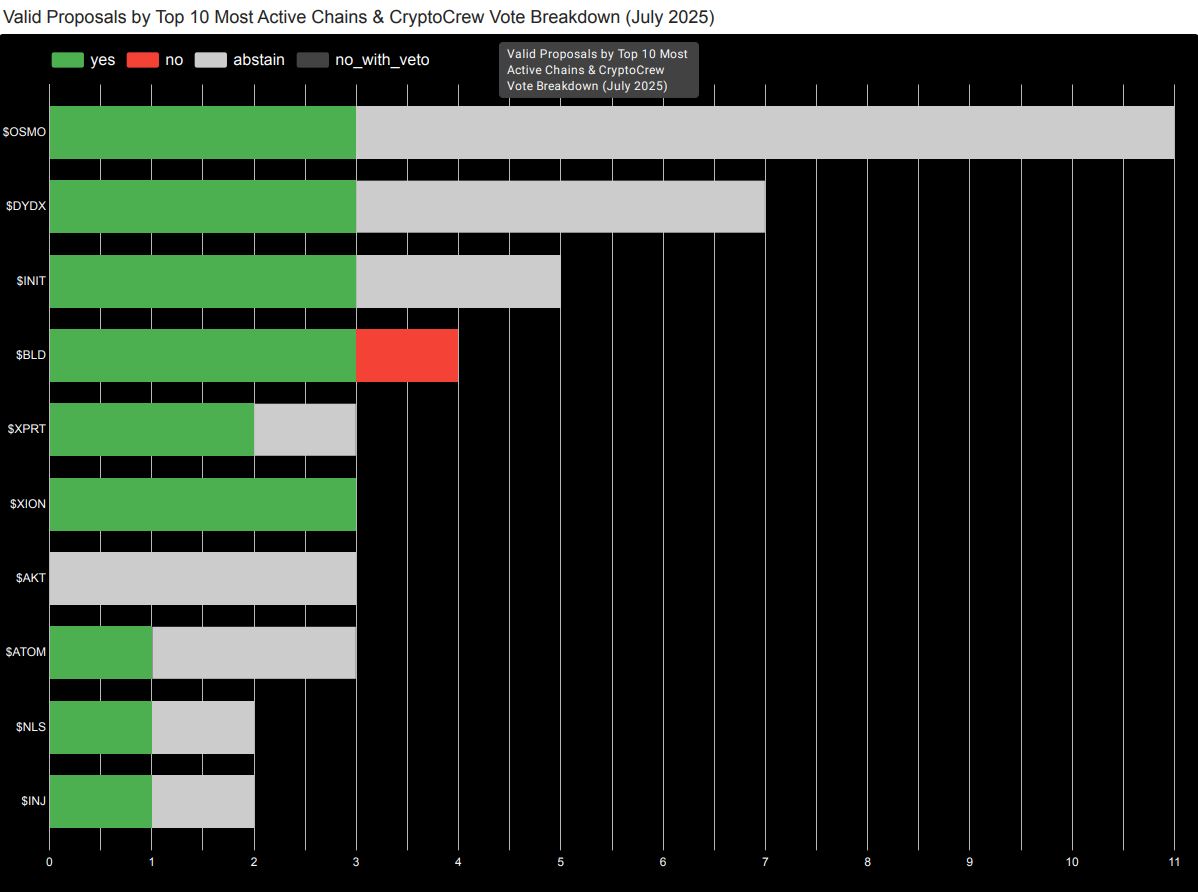
Task: Click the $INIT axis label
Action: click(31, 281)
